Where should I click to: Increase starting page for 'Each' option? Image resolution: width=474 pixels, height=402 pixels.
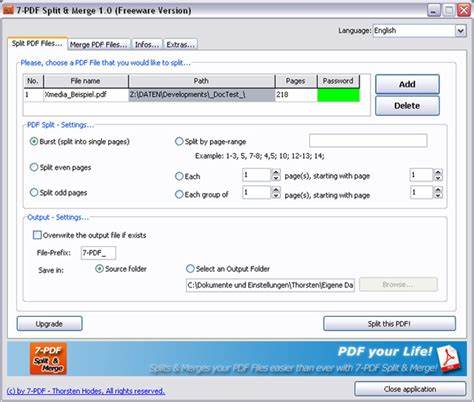click(438, 172)
